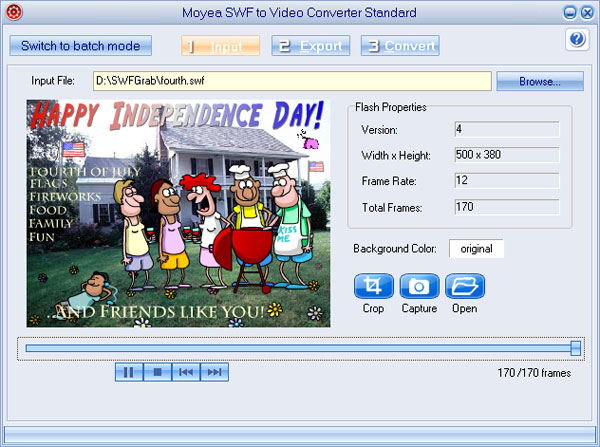The image size is (600, 447).
Task: Minimize the converter window
Action: [x=570, y=13]
